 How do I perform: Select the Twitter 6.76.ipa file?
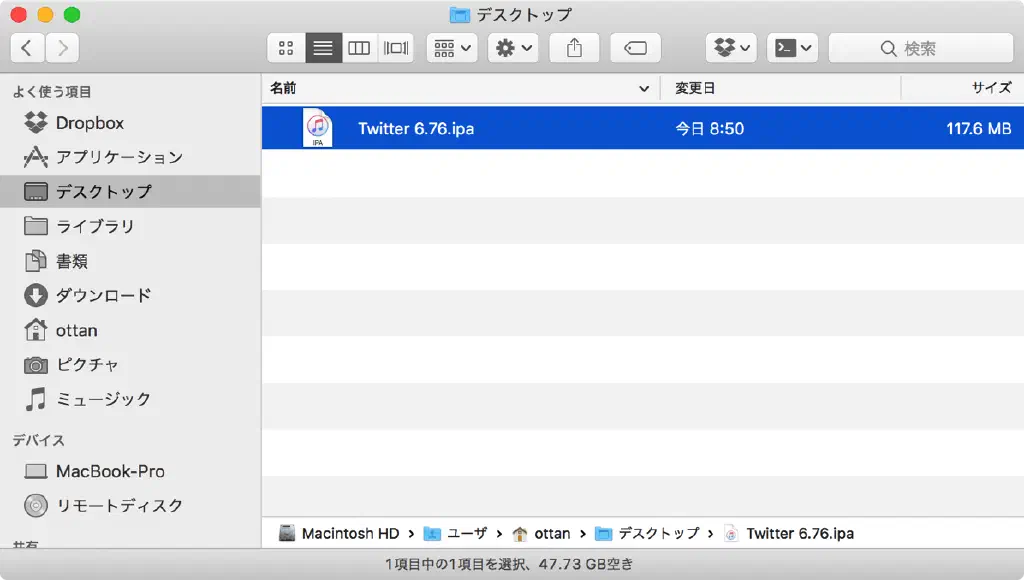[x=415, y=129]
